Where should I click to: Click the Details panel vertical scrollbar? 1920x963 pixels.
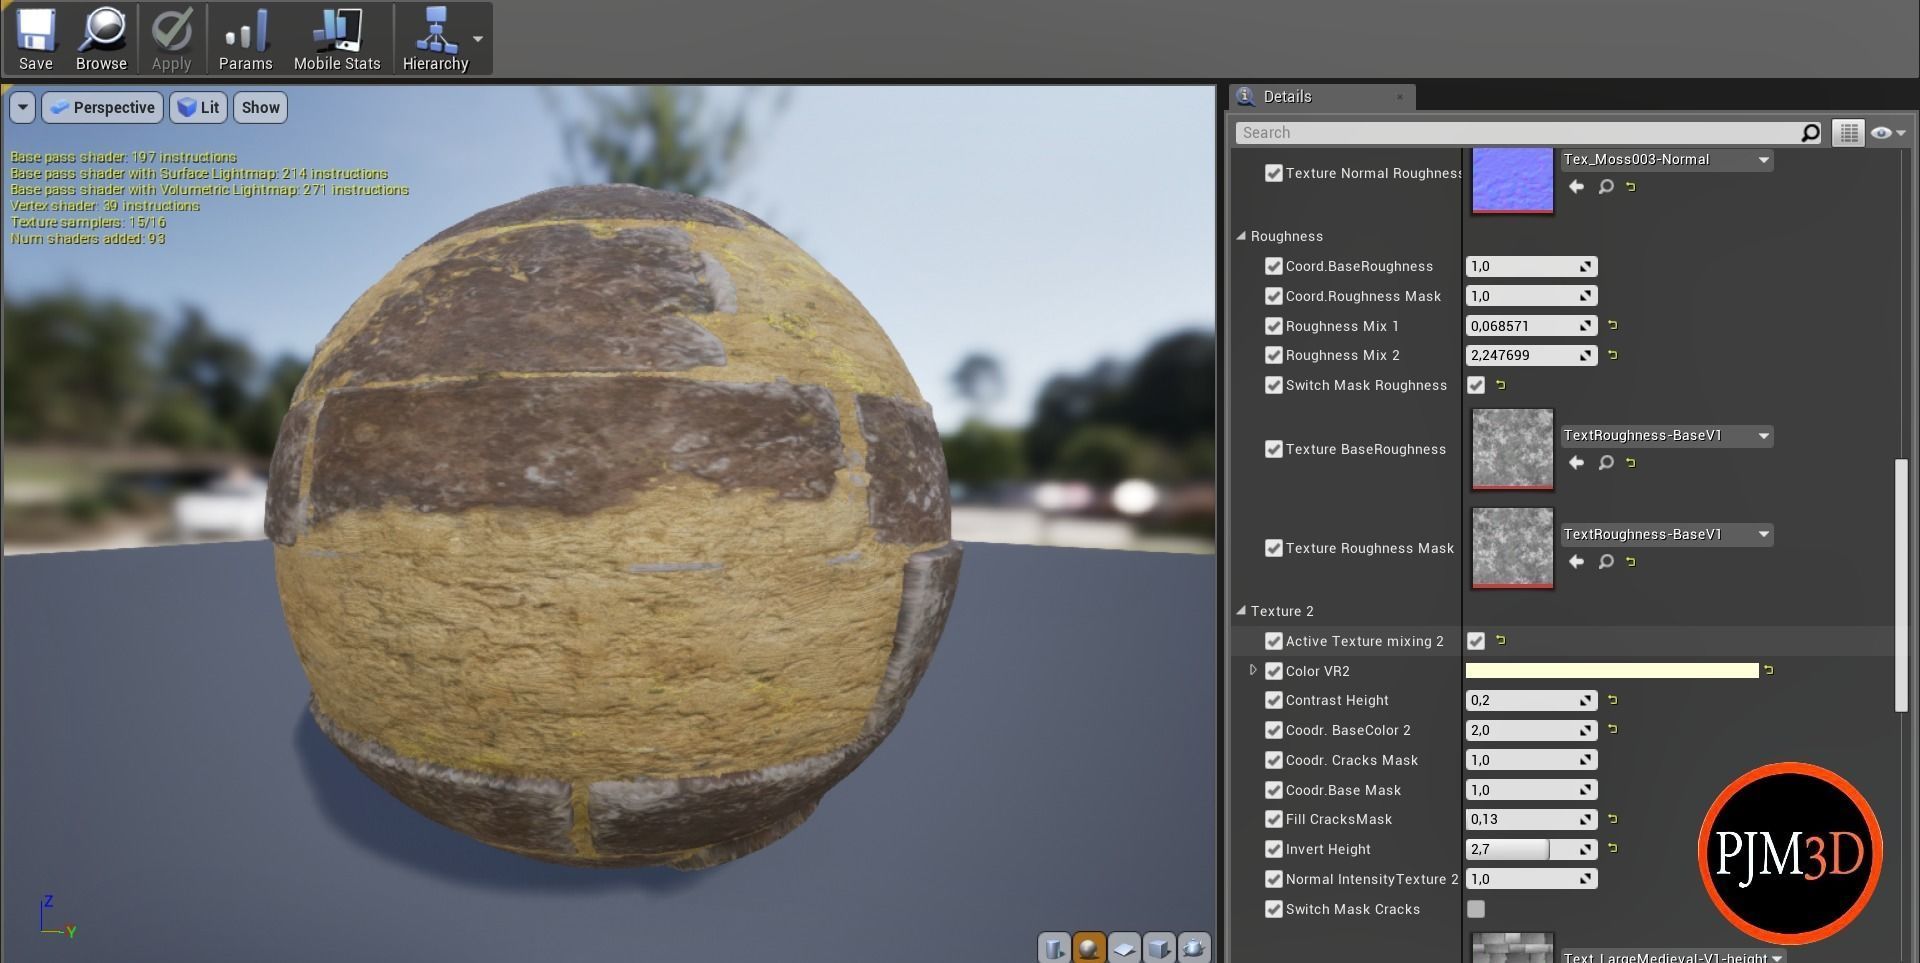(1900, 585)
